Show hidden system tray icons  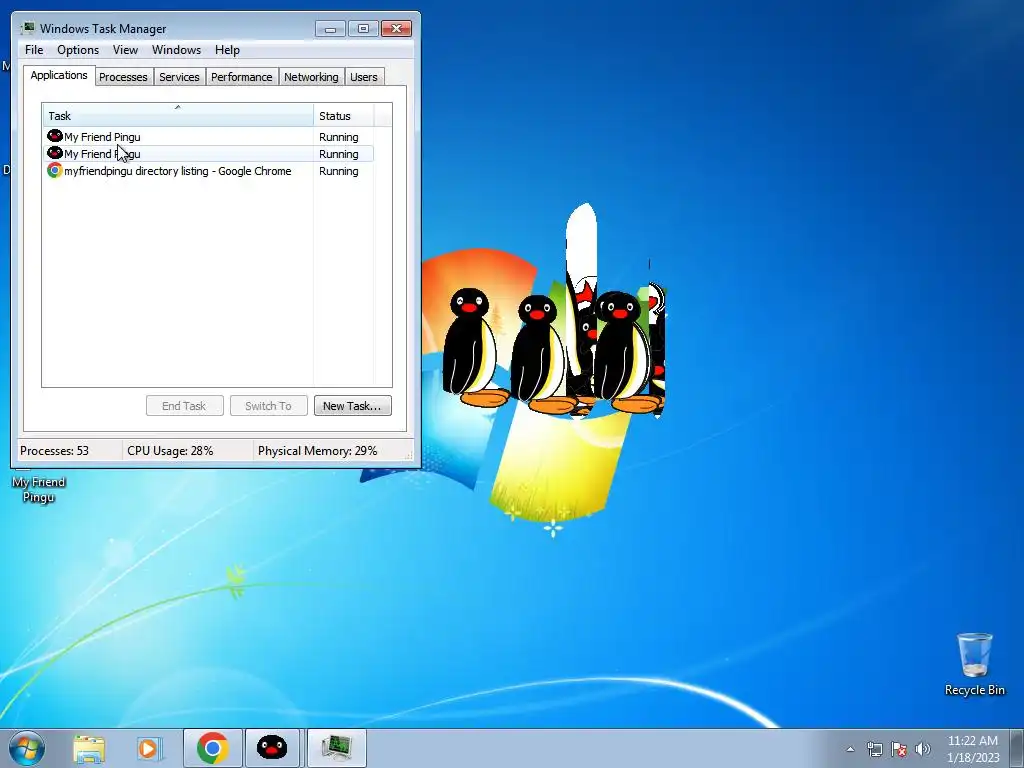pyautogui.click(x=850, y=749)
